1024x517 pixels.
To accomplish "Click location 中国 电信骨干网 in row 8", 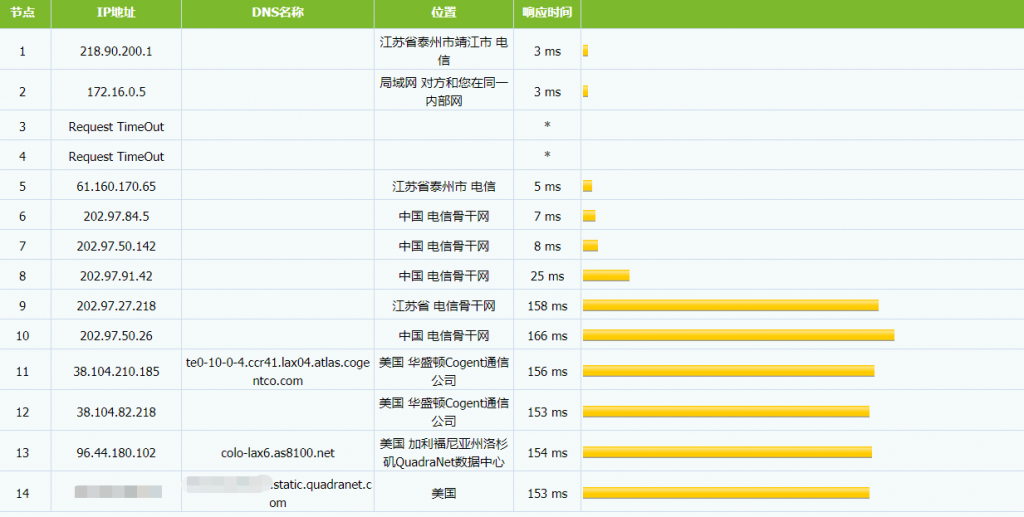I will [x=443, y=276].
